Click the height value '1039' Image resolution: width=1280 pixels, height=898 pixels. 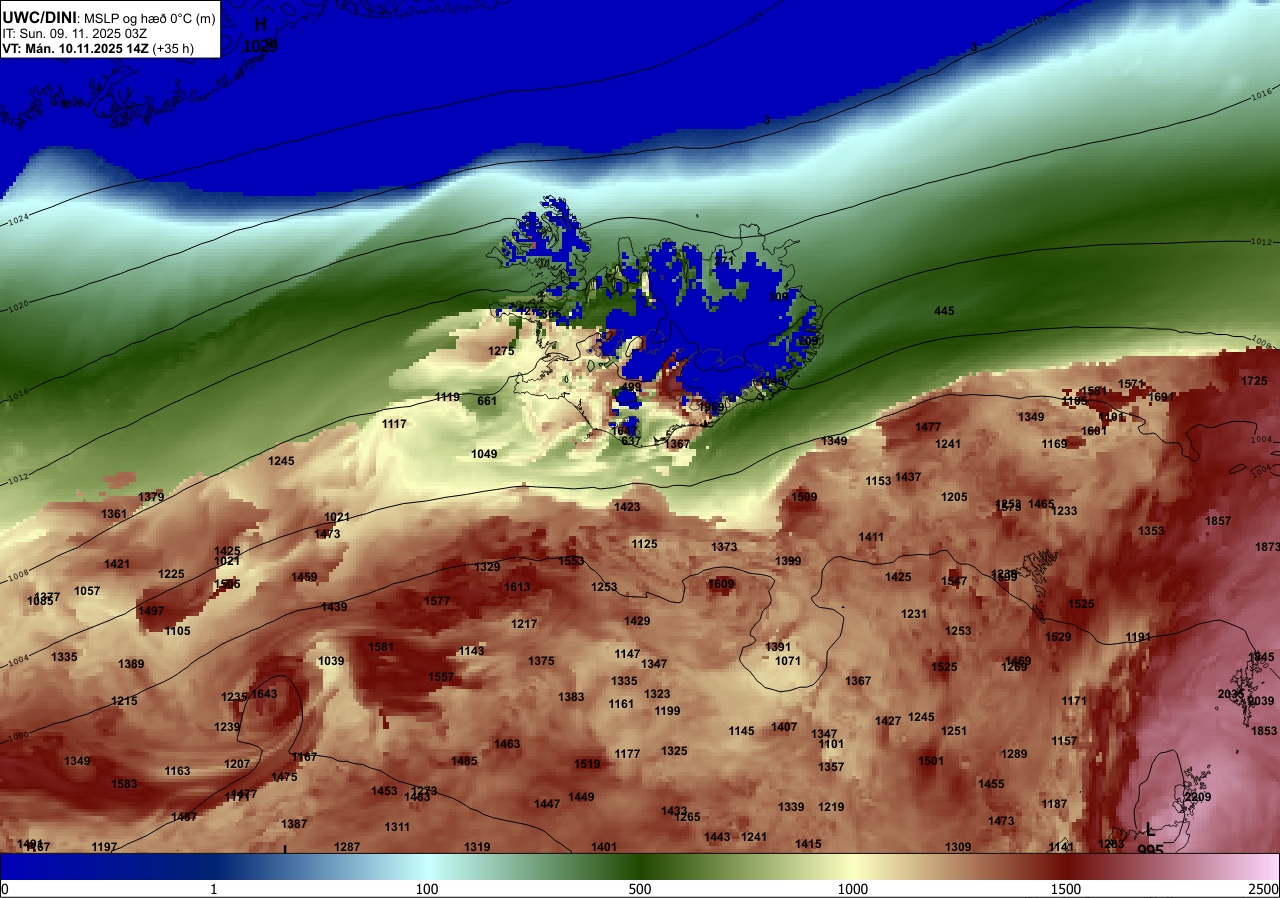[x=331, y=661]
